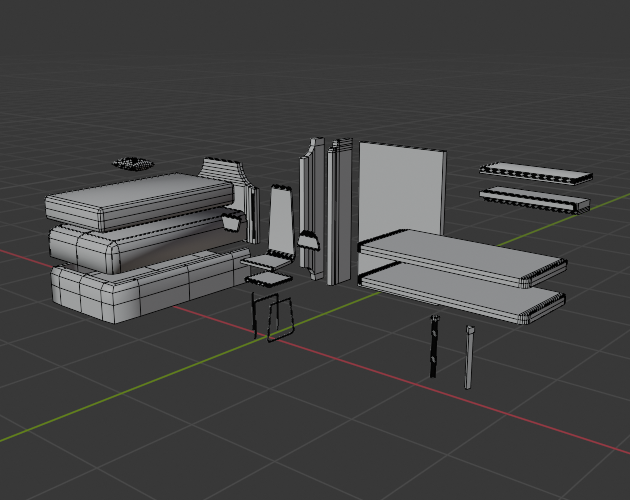Select the lower toothed strip at far right
The height and width of the screenshot is (500, 630).
click(x=534, y=200)
